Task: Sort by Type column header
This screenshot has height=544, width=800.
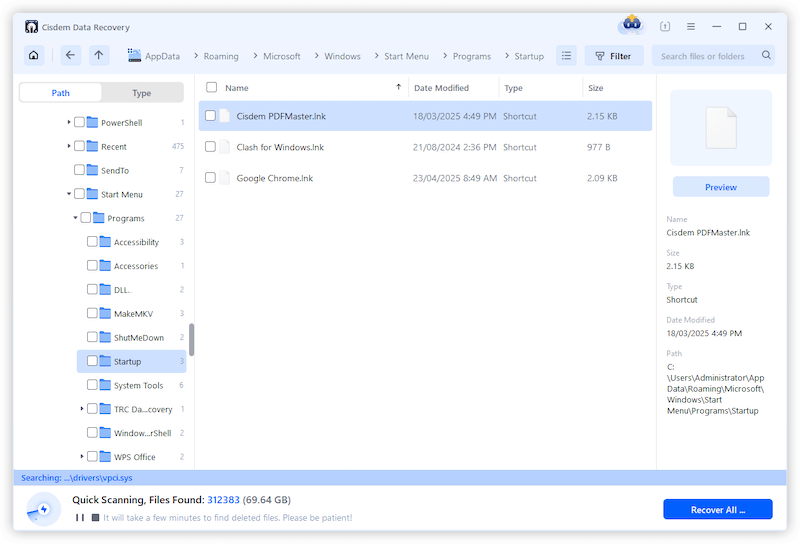Action: coord(513,88)
